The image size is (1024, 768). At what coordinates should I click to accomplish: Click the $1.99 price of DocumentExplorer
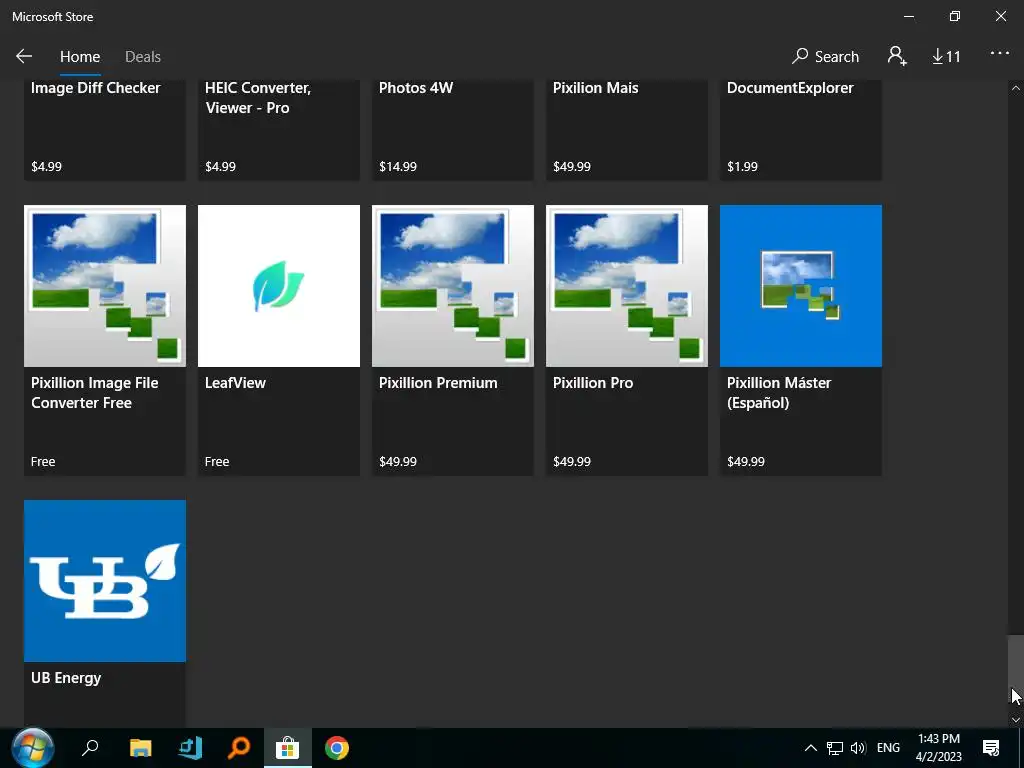(743, 167)
